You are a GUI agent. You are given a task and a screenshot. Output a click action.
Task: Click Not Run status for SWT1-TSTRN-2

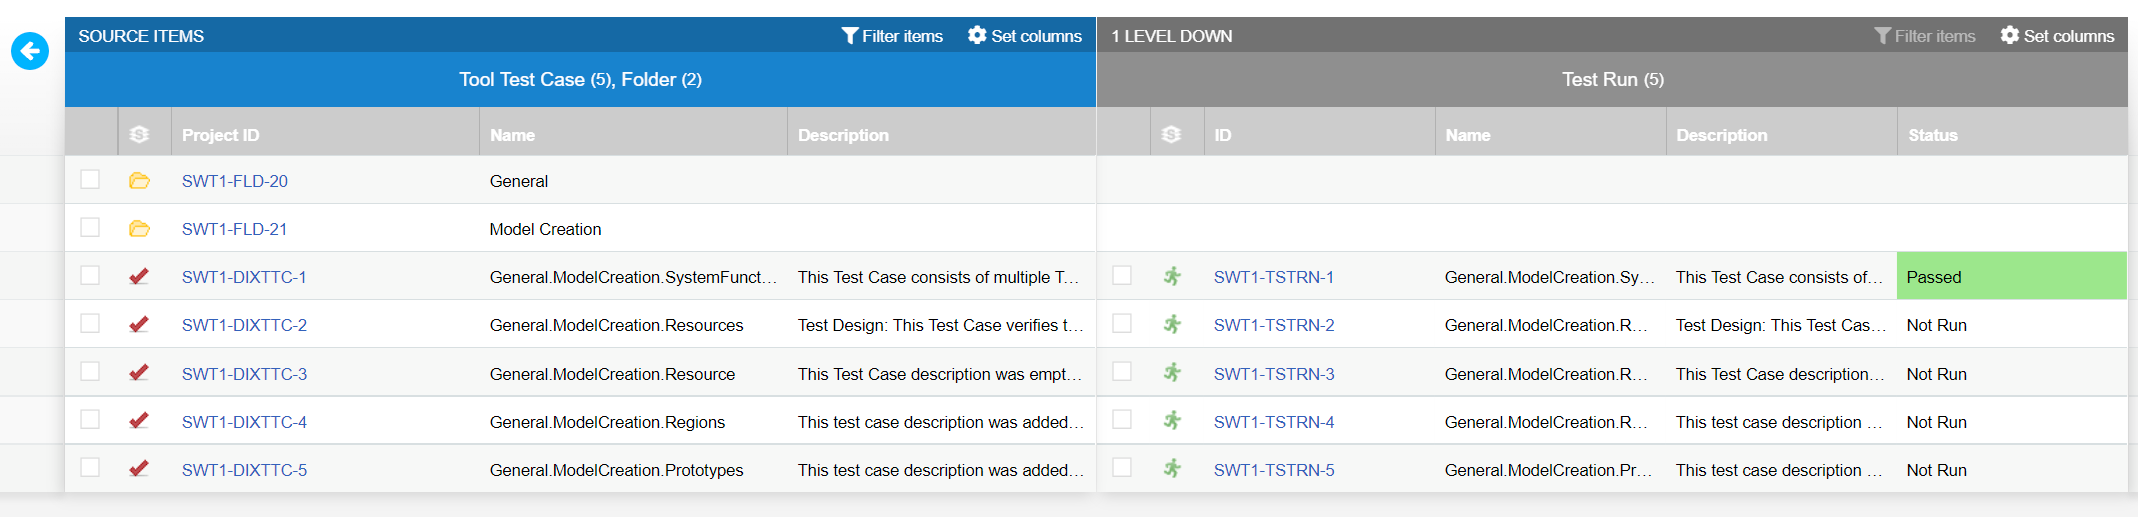tap(1936, 325)
